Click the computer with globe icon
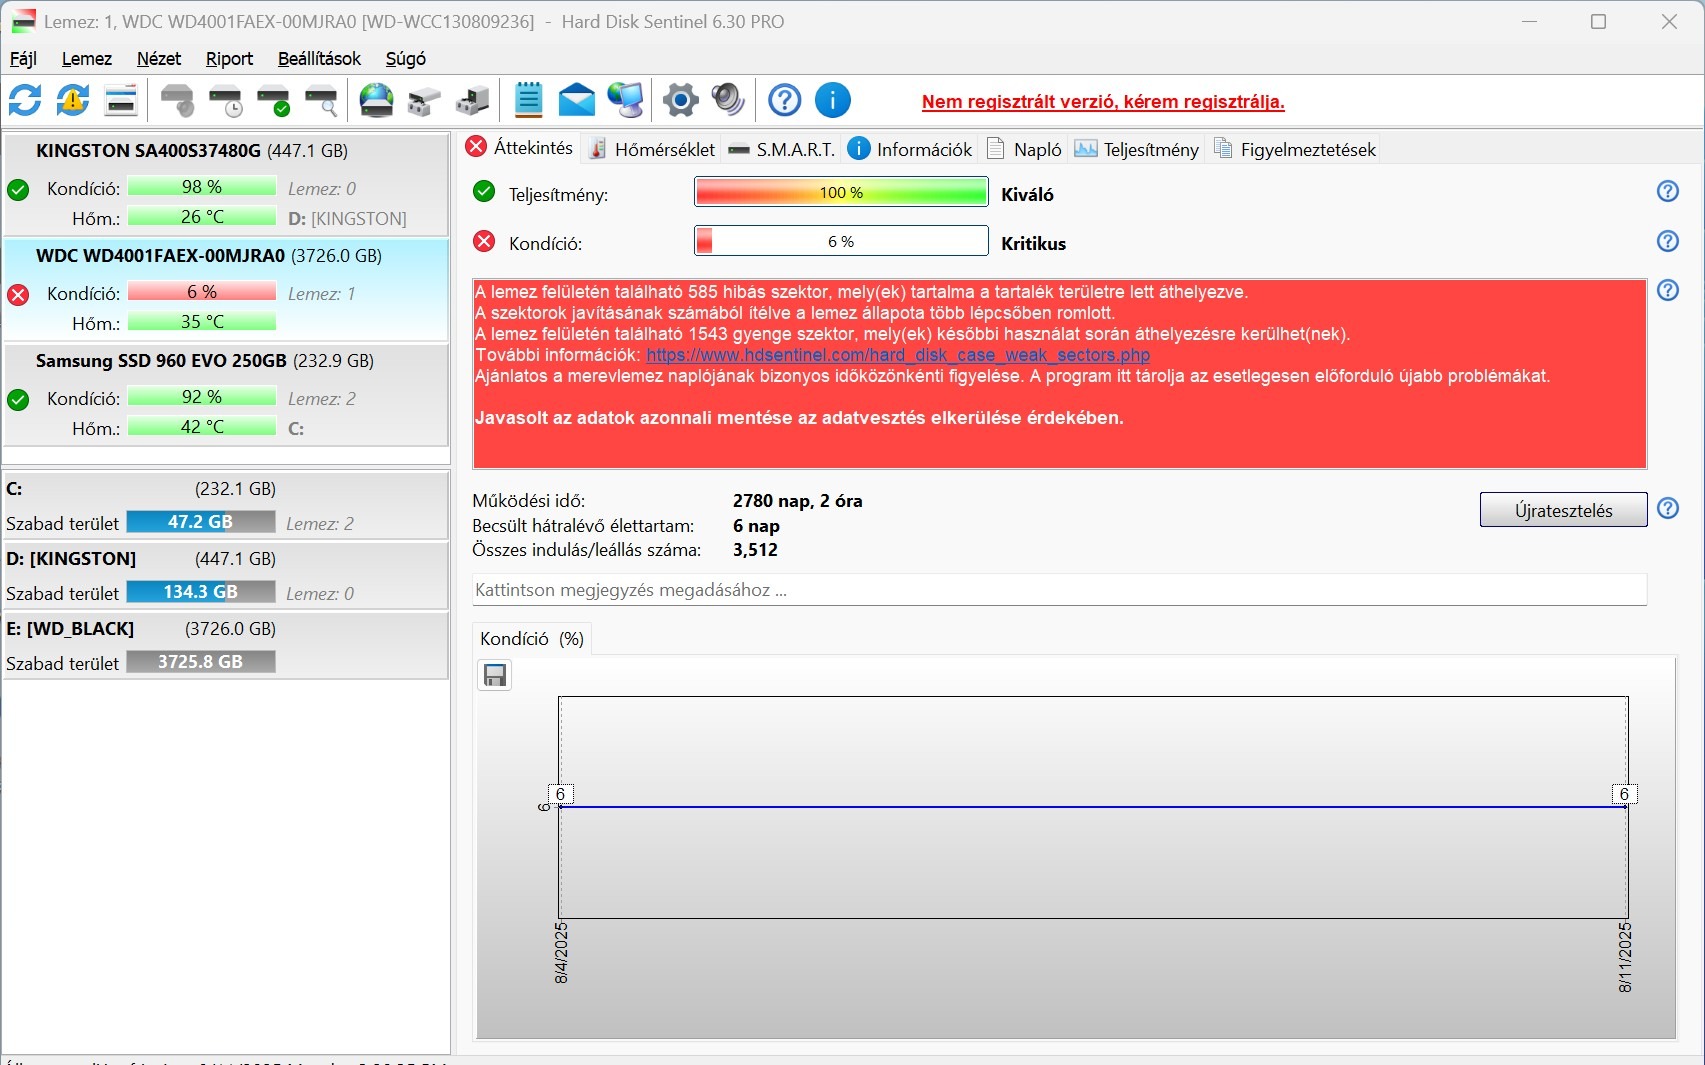Screen dimensions: 1705x1065 coord(626,100)
